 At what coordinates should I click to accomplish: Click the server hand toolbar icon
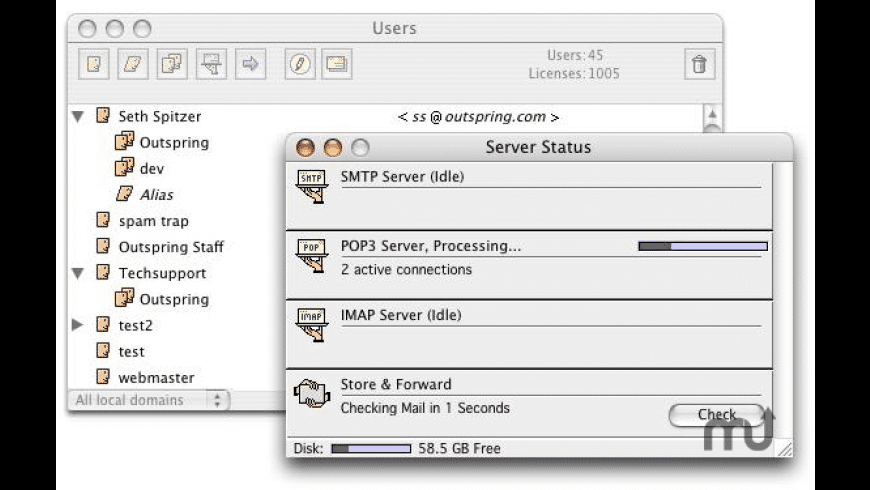[x=211, y=64]
